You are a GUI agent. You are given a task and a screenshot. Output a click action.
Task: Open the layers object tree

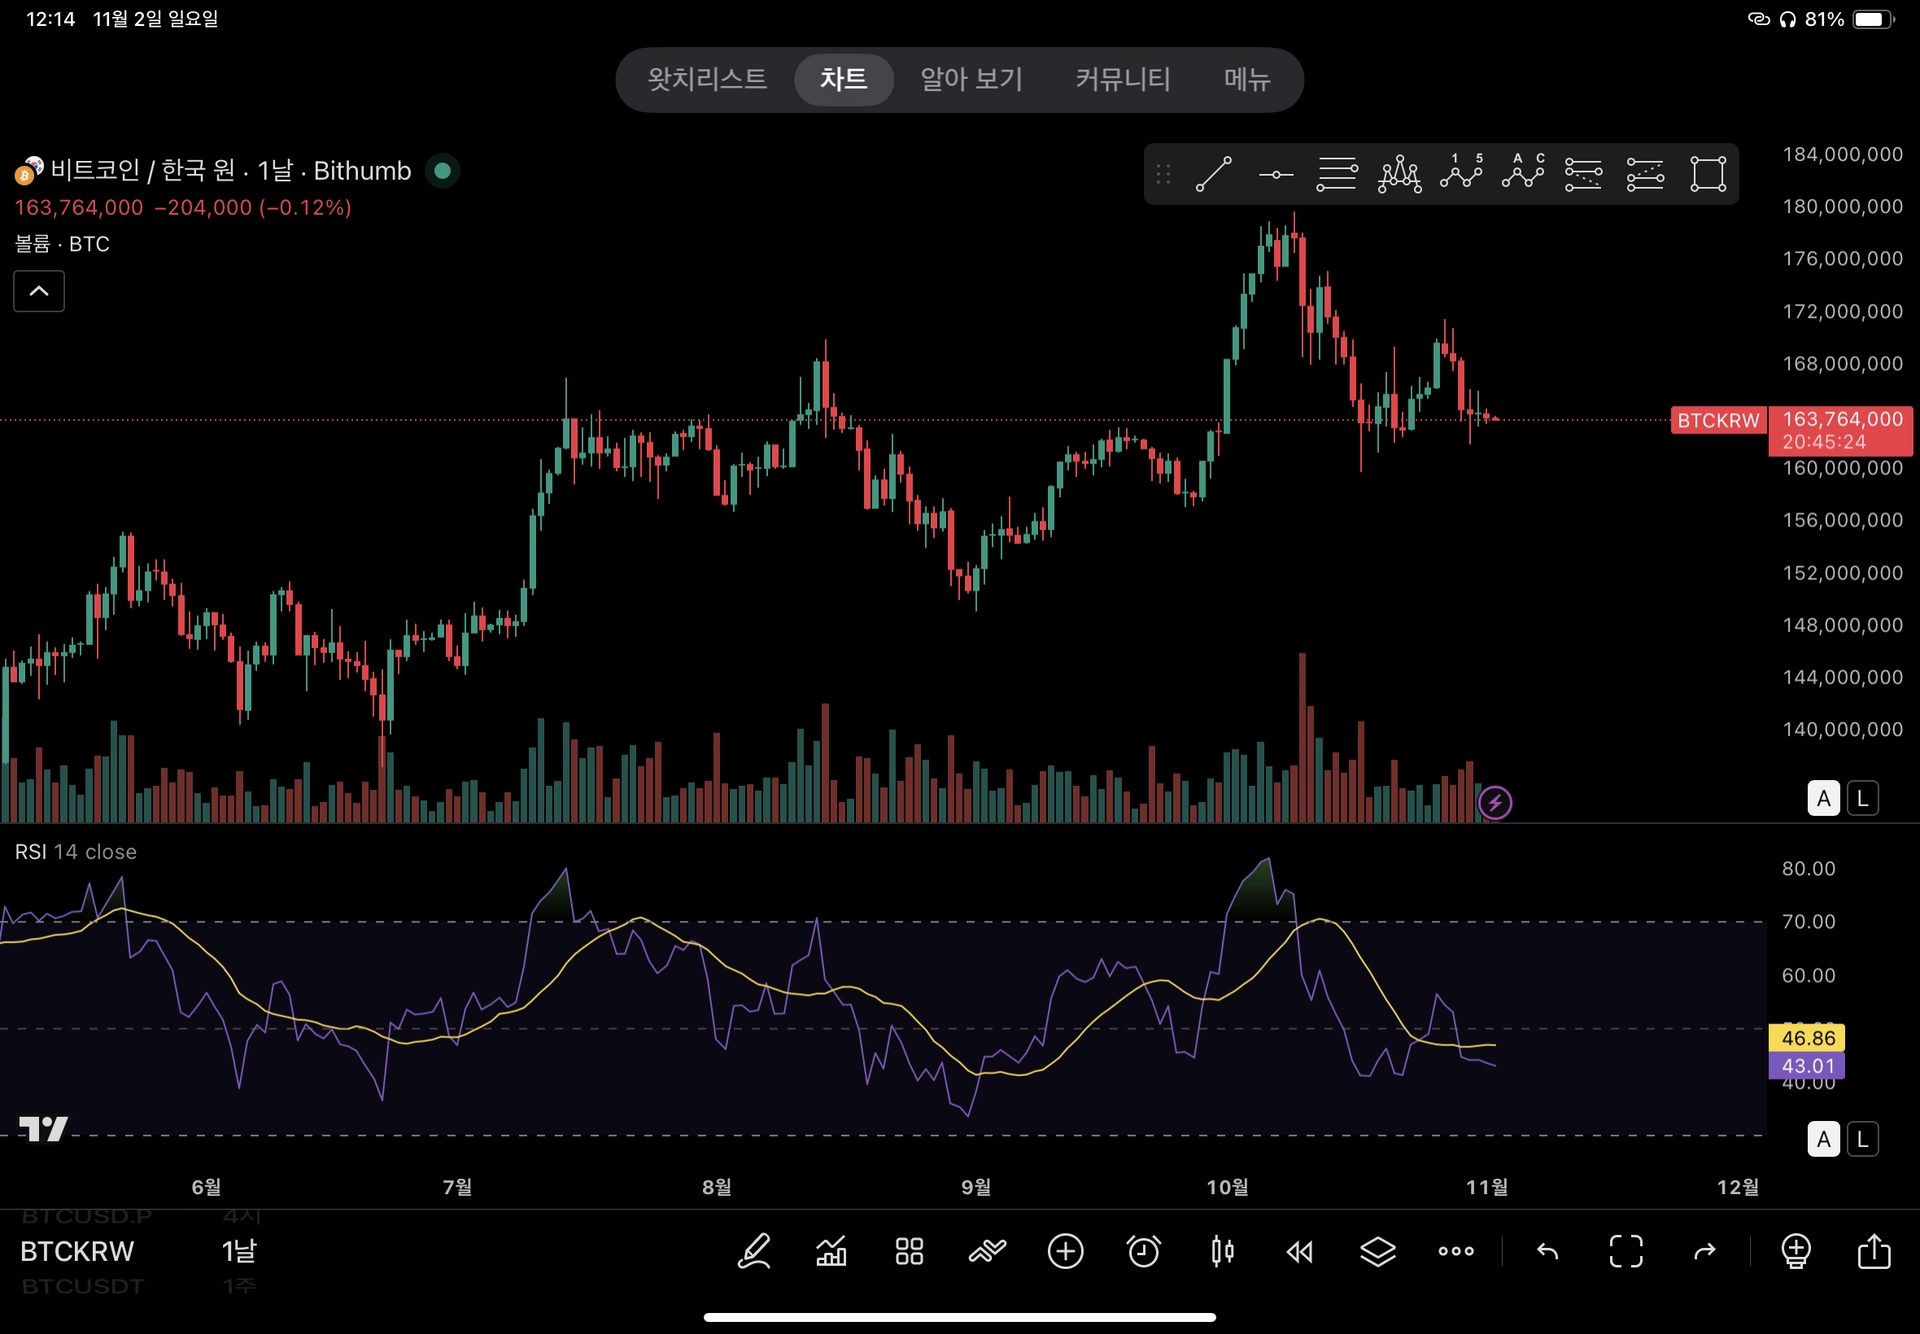(x=1377, y=1251)
